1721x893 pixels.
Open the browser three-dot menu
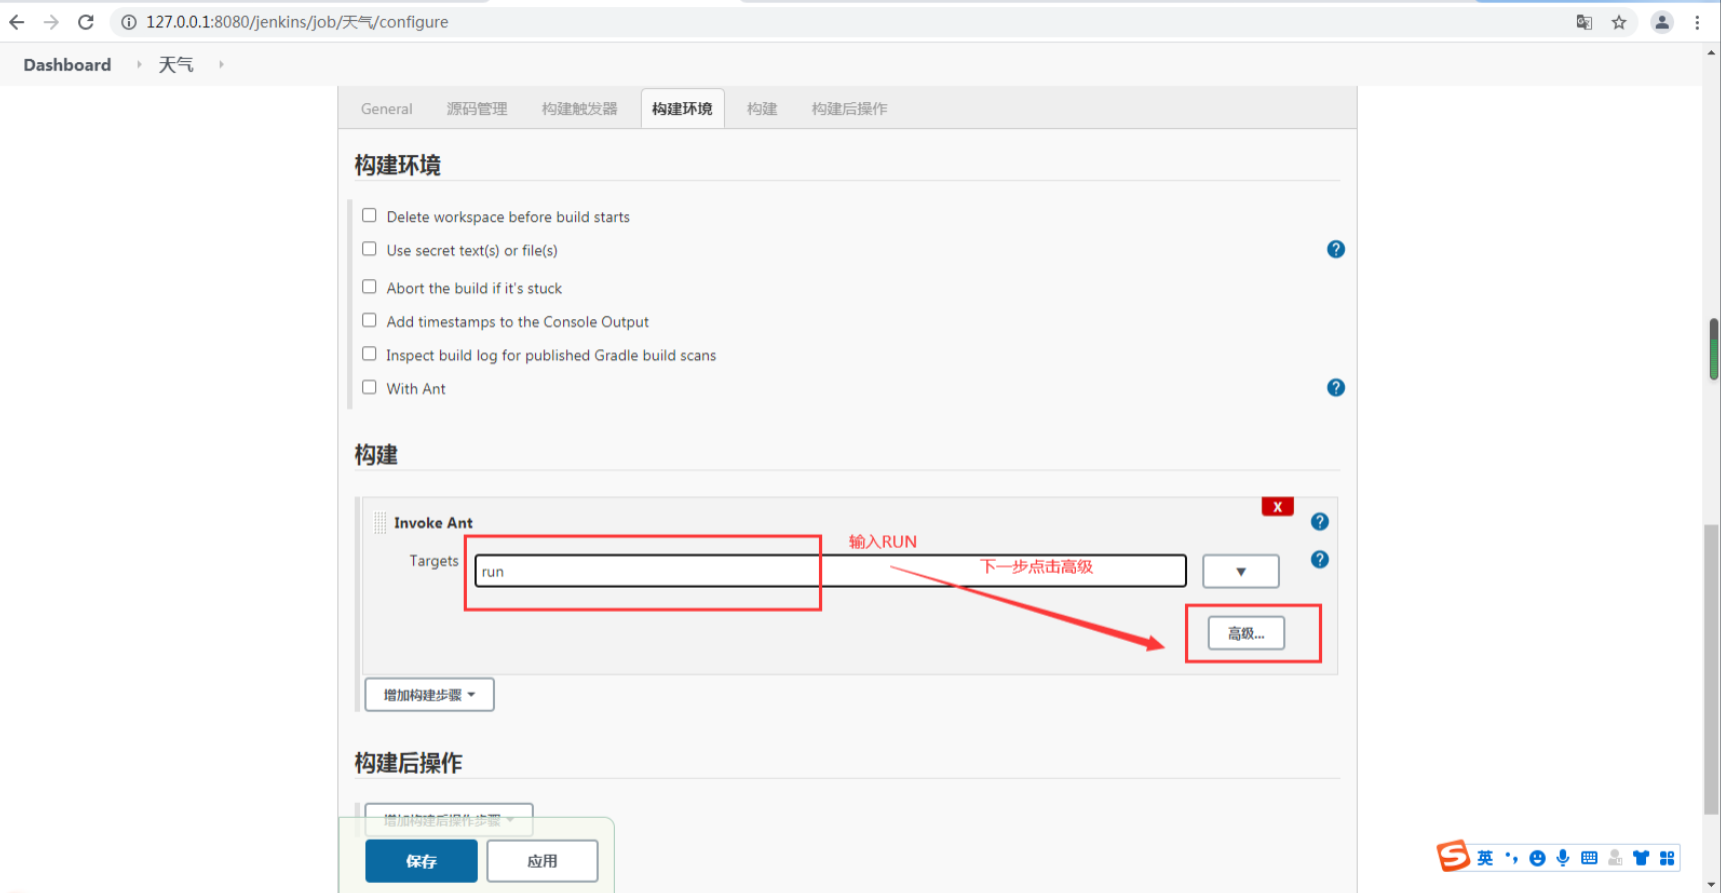point(1697,22)
